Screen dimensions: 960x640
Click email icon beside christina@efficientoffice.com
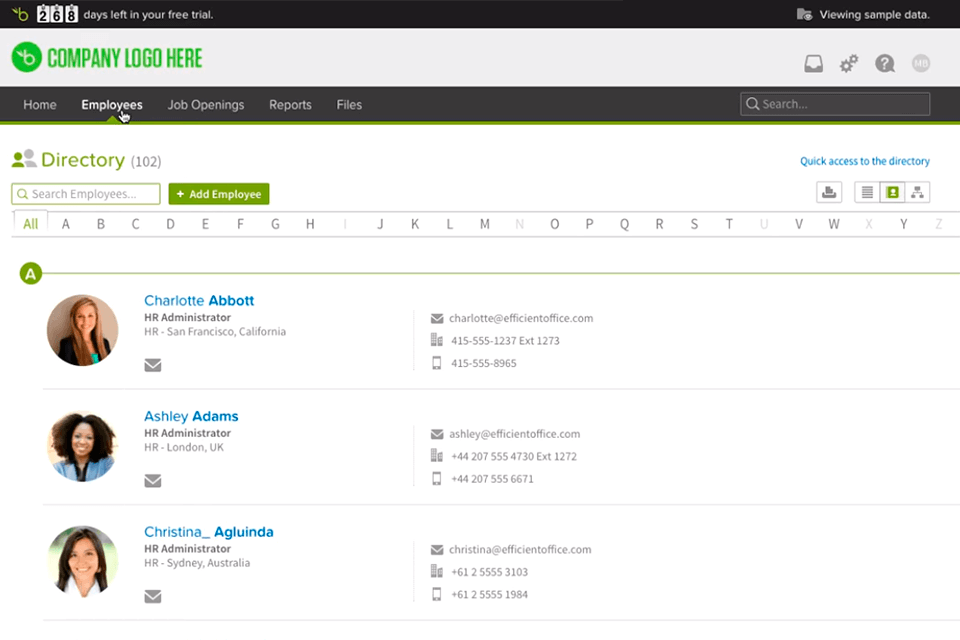point(437,550)
